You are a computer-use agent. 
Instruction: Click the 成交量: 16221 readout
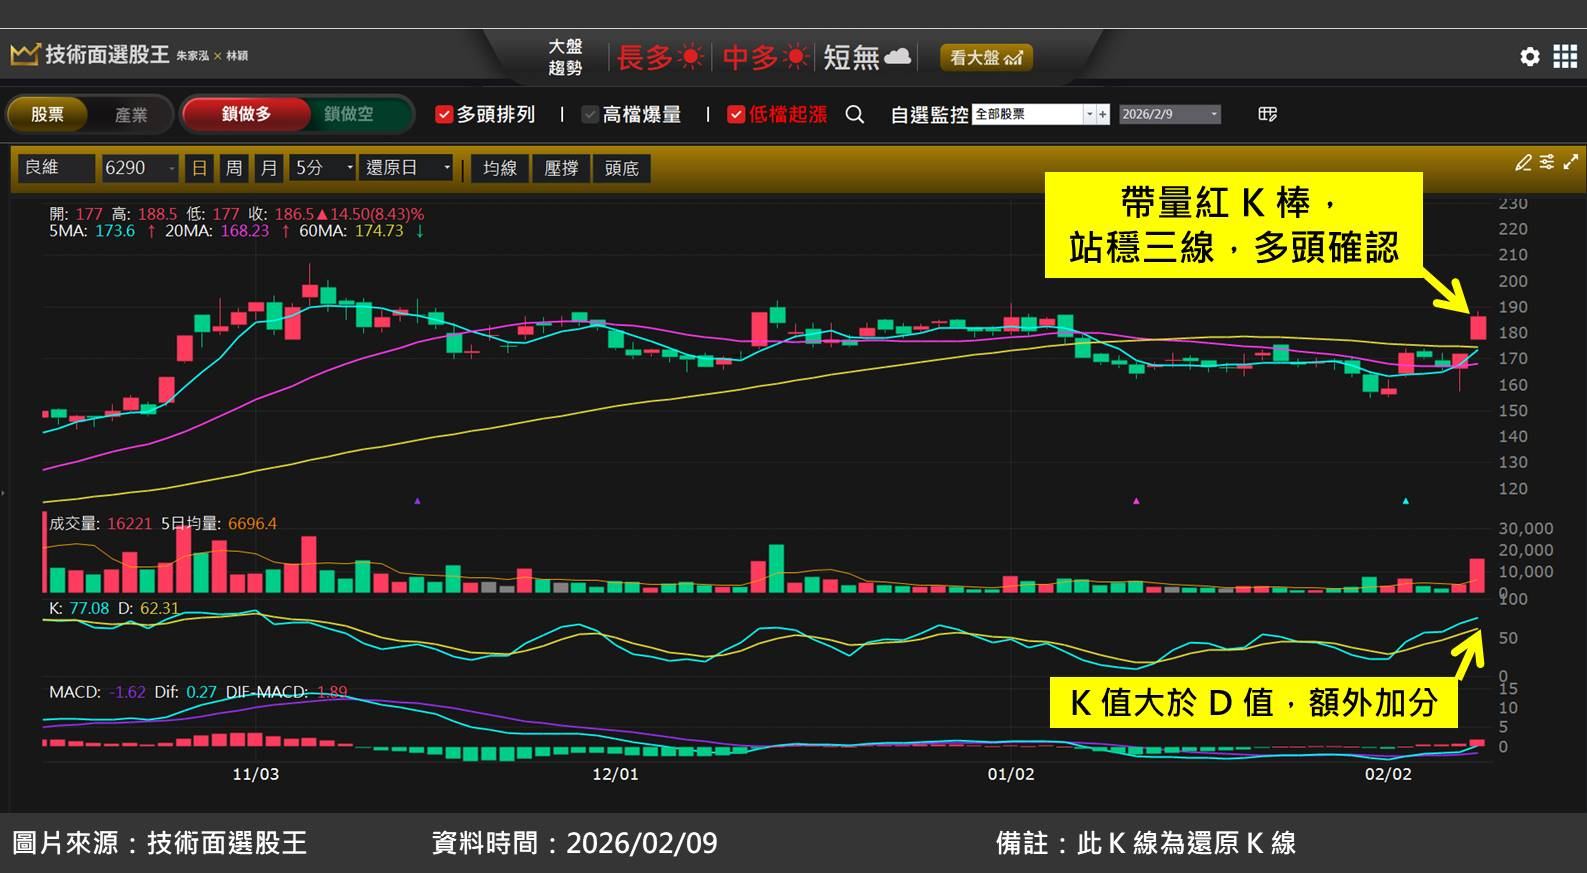(101, 523)
